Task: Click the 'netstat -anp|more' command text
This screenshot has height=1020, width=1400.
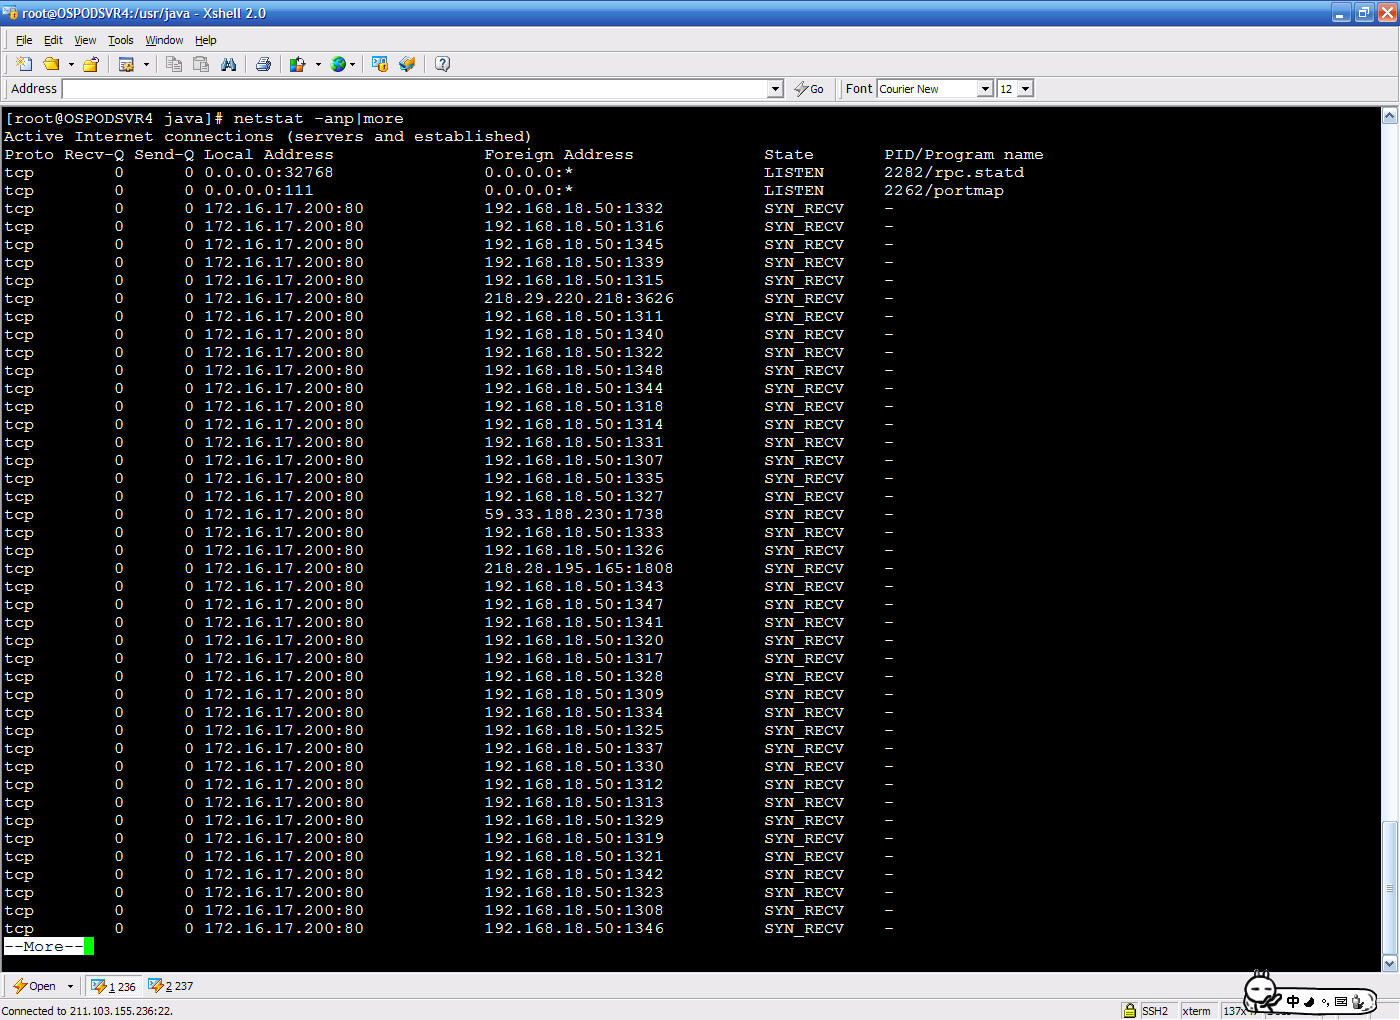Action: point(319,118)
